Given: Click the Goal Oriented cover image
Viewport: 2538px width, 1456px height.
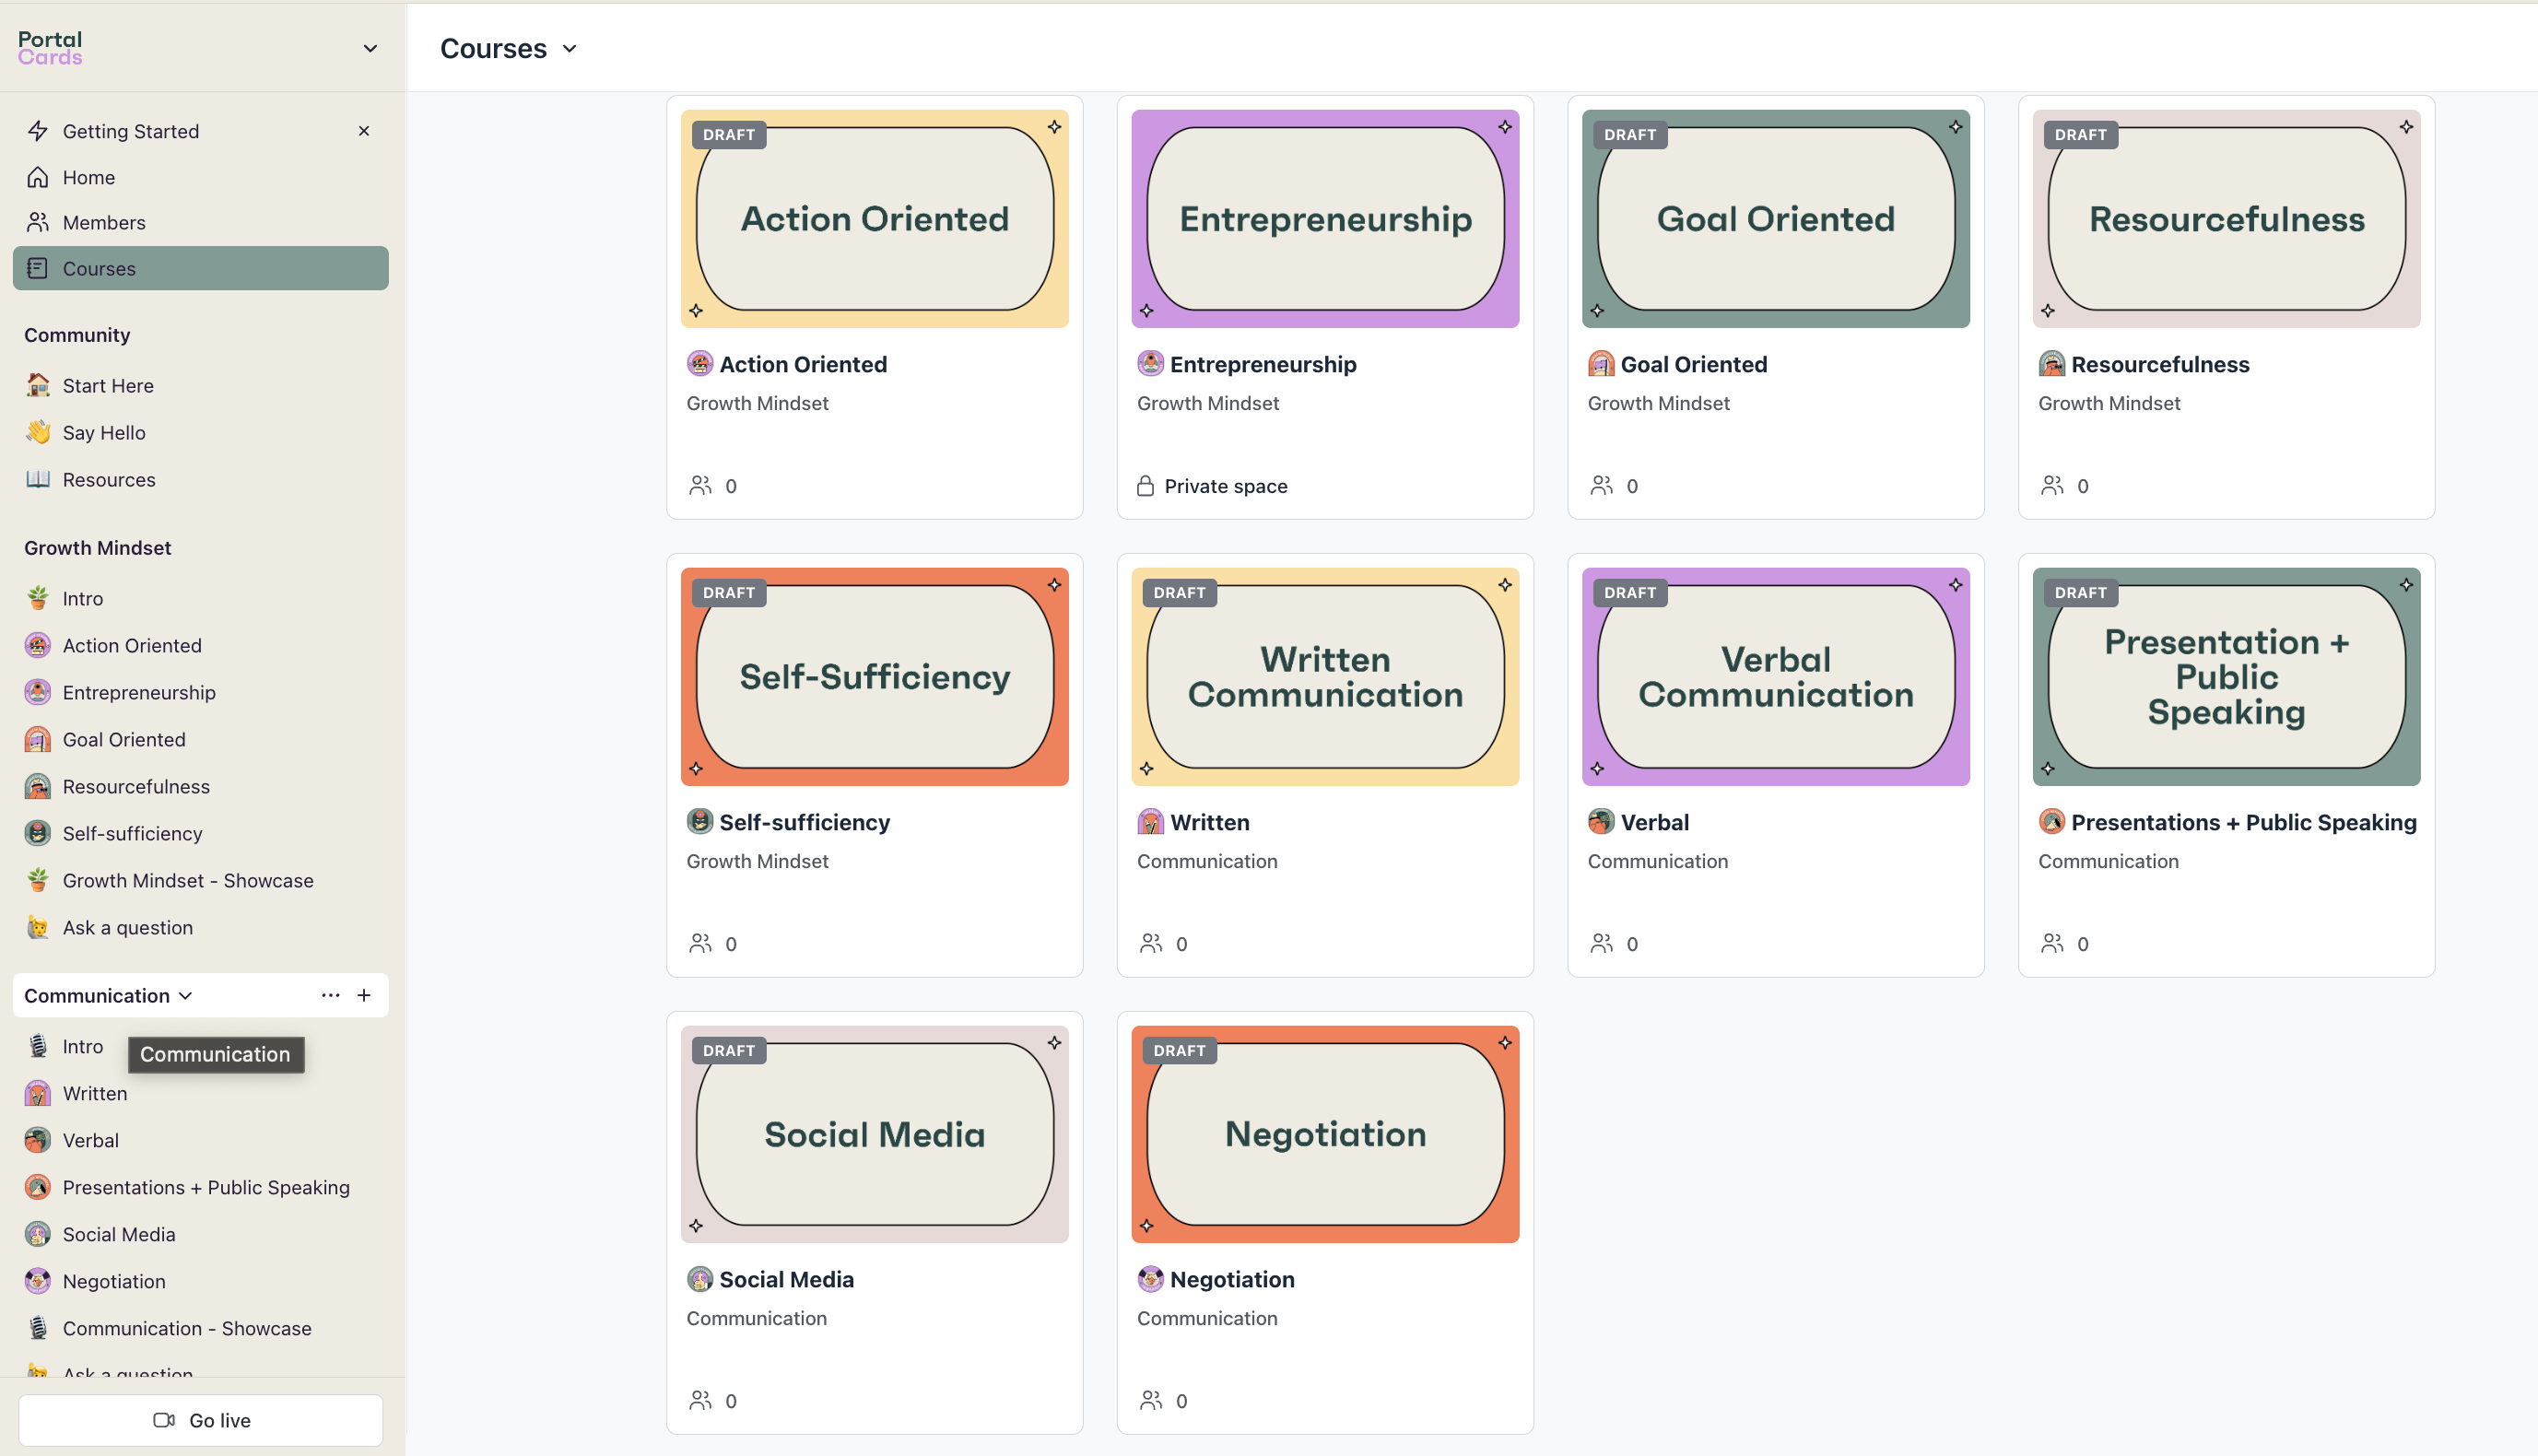Looking at the screenshot, I should click(x=1775, y=219).
